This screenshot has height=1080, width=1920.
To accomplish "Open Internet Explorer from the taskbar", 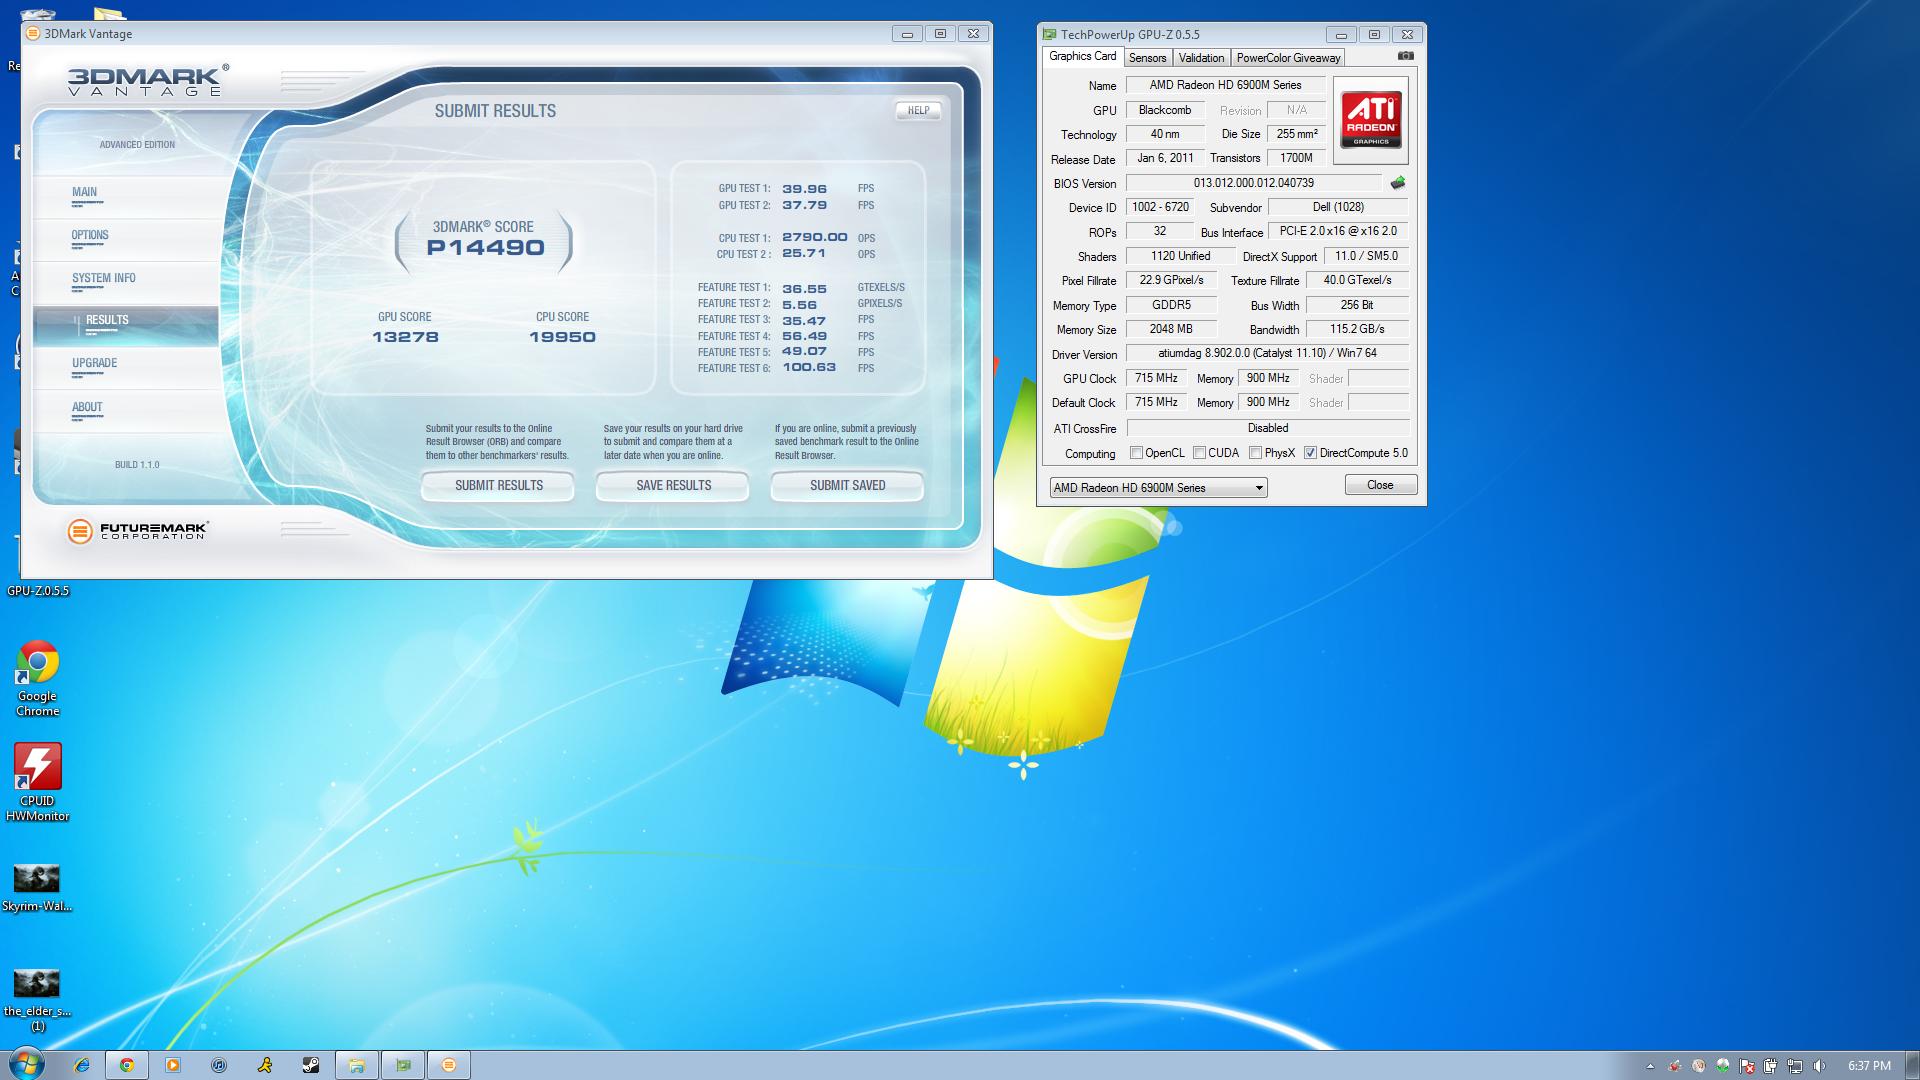I will tap(80, 1065).
